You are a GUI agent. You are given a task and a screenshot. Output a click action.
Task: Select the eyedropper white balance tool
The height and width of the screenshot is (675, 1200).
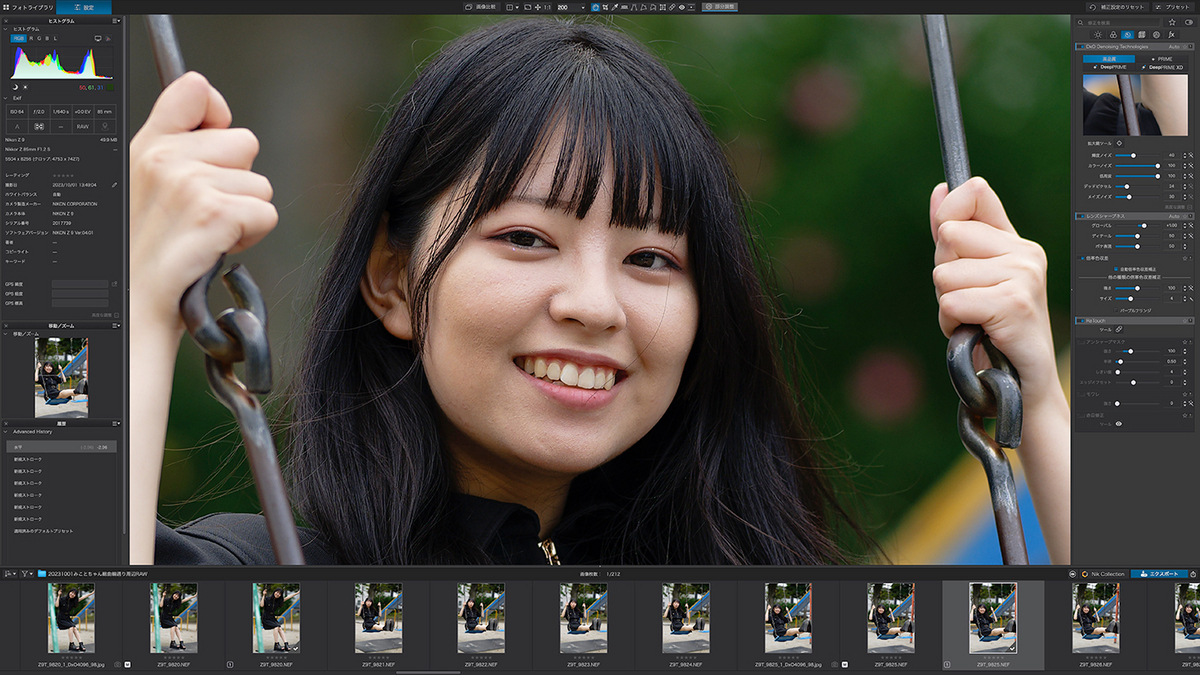(x=615, y=7)
